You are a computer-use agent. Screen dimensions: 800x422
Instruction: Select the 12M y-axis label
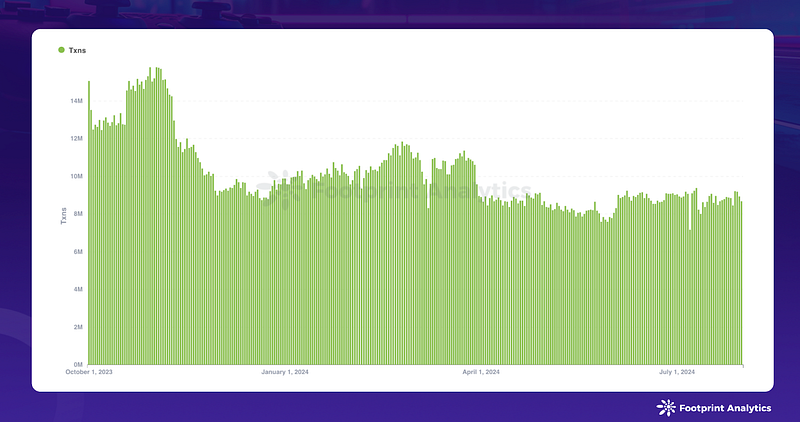point(77,139)
